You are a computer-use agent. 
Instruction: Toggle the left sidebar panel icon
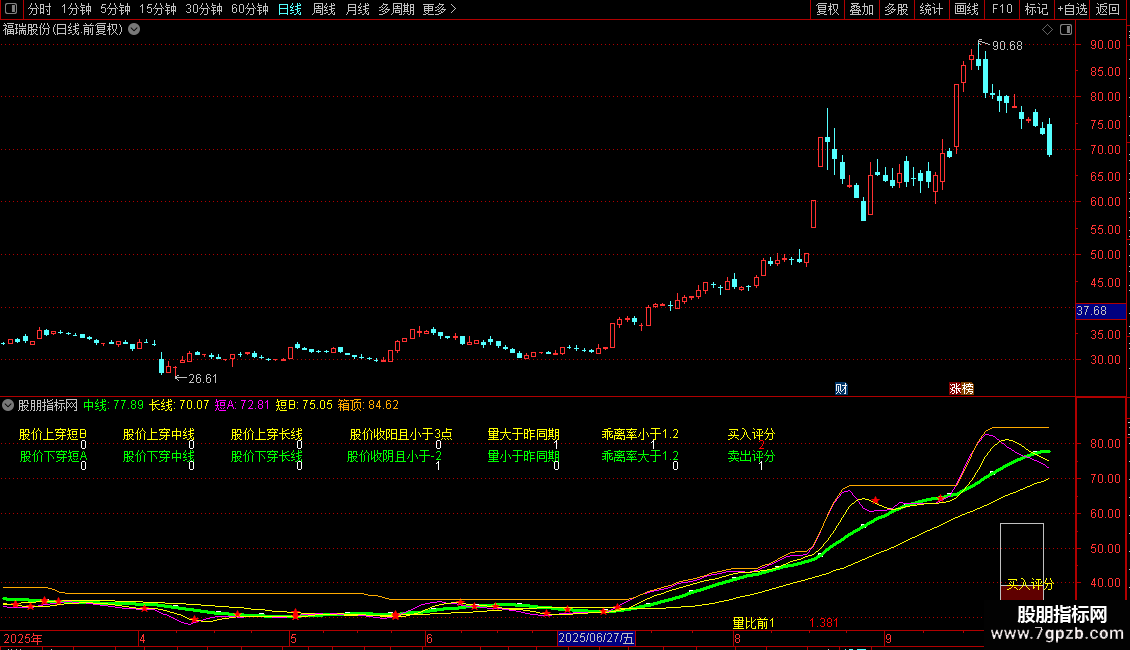[x=11, y=9]
